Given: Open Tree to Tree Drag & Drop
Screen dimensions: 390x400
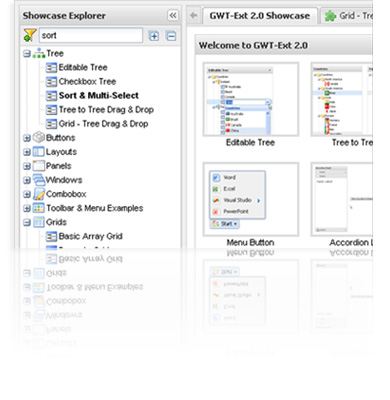Looking at the screenshot, I should coord(106,110).
